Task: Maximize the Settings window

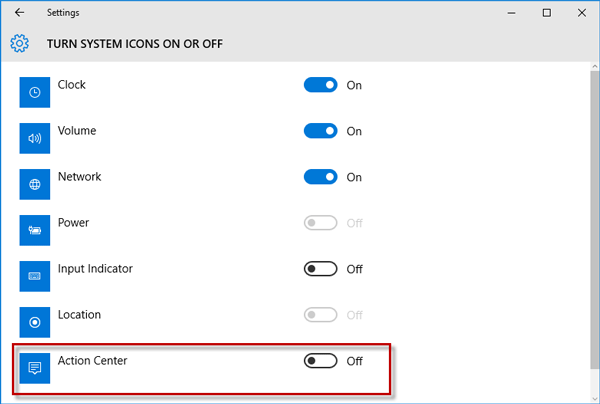Action: coord(547,13)
